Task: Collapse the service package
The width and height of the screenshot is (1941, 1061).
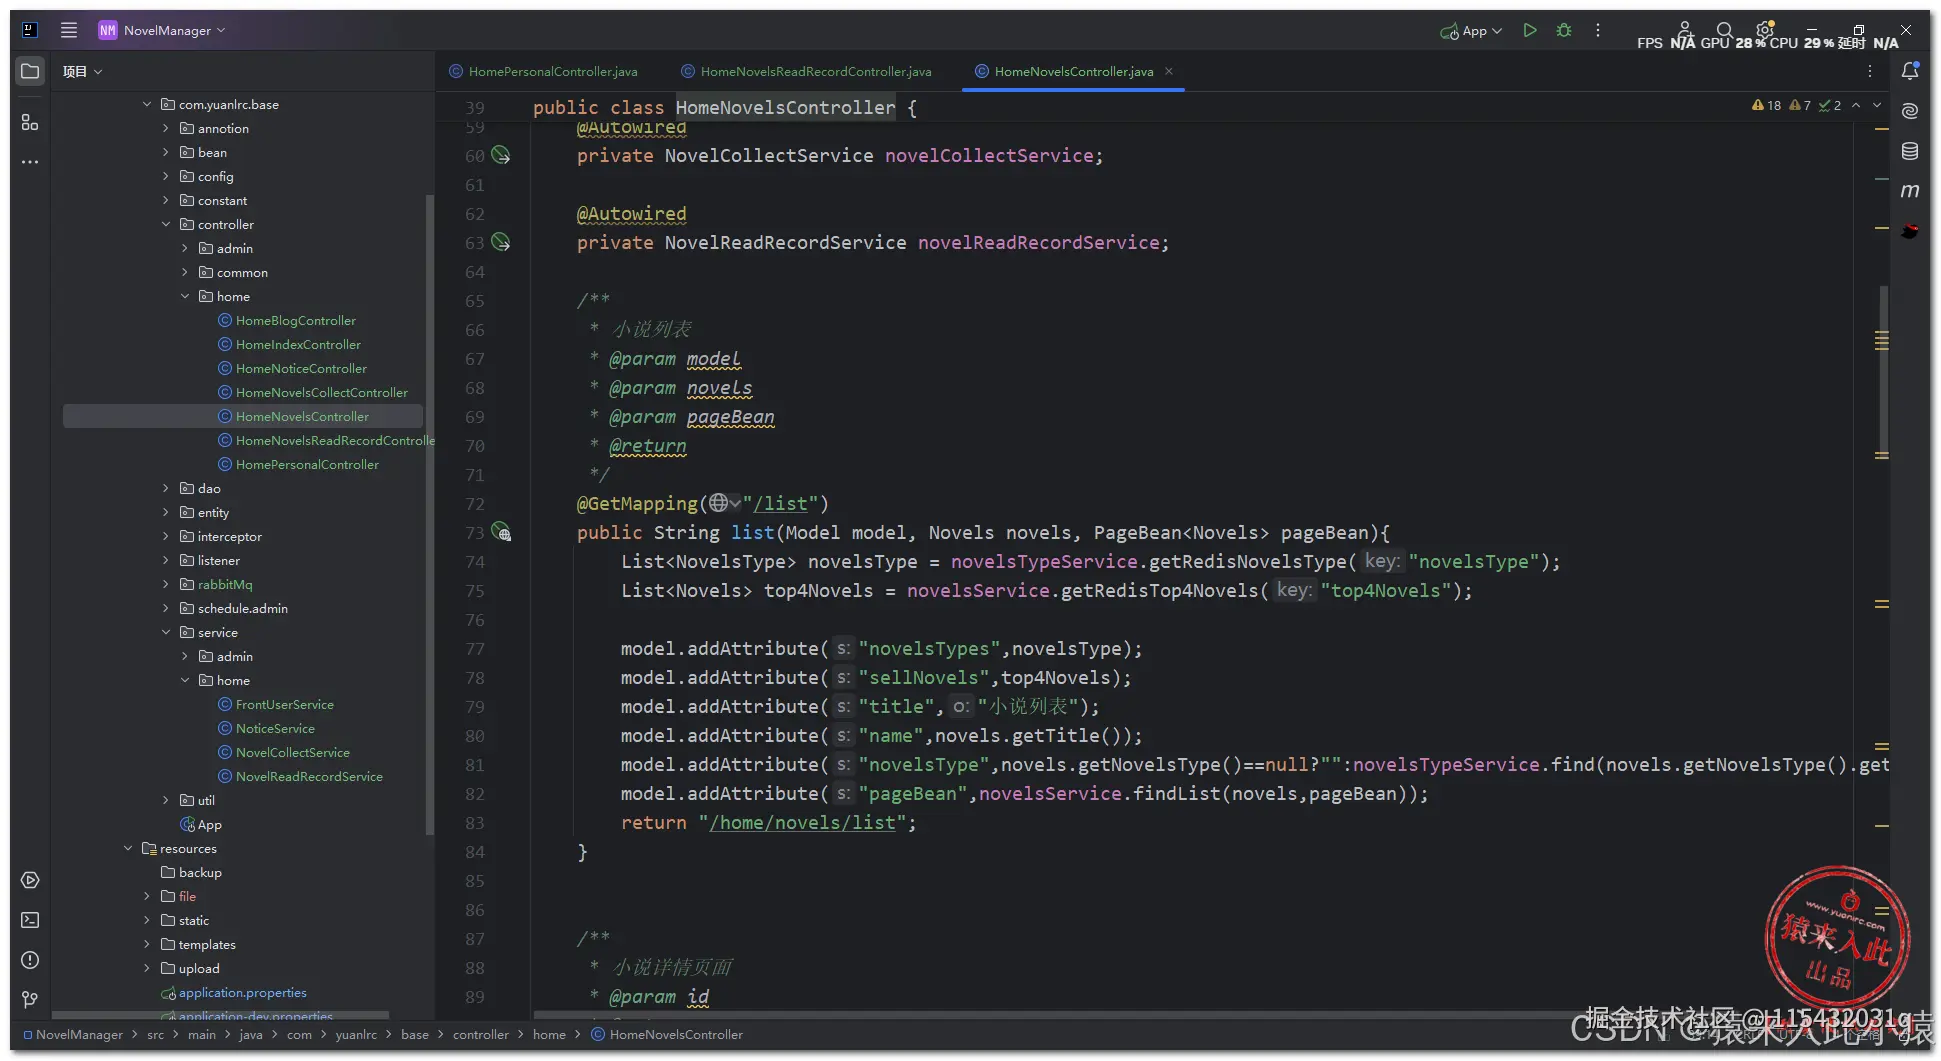Action: coord(166,632)
